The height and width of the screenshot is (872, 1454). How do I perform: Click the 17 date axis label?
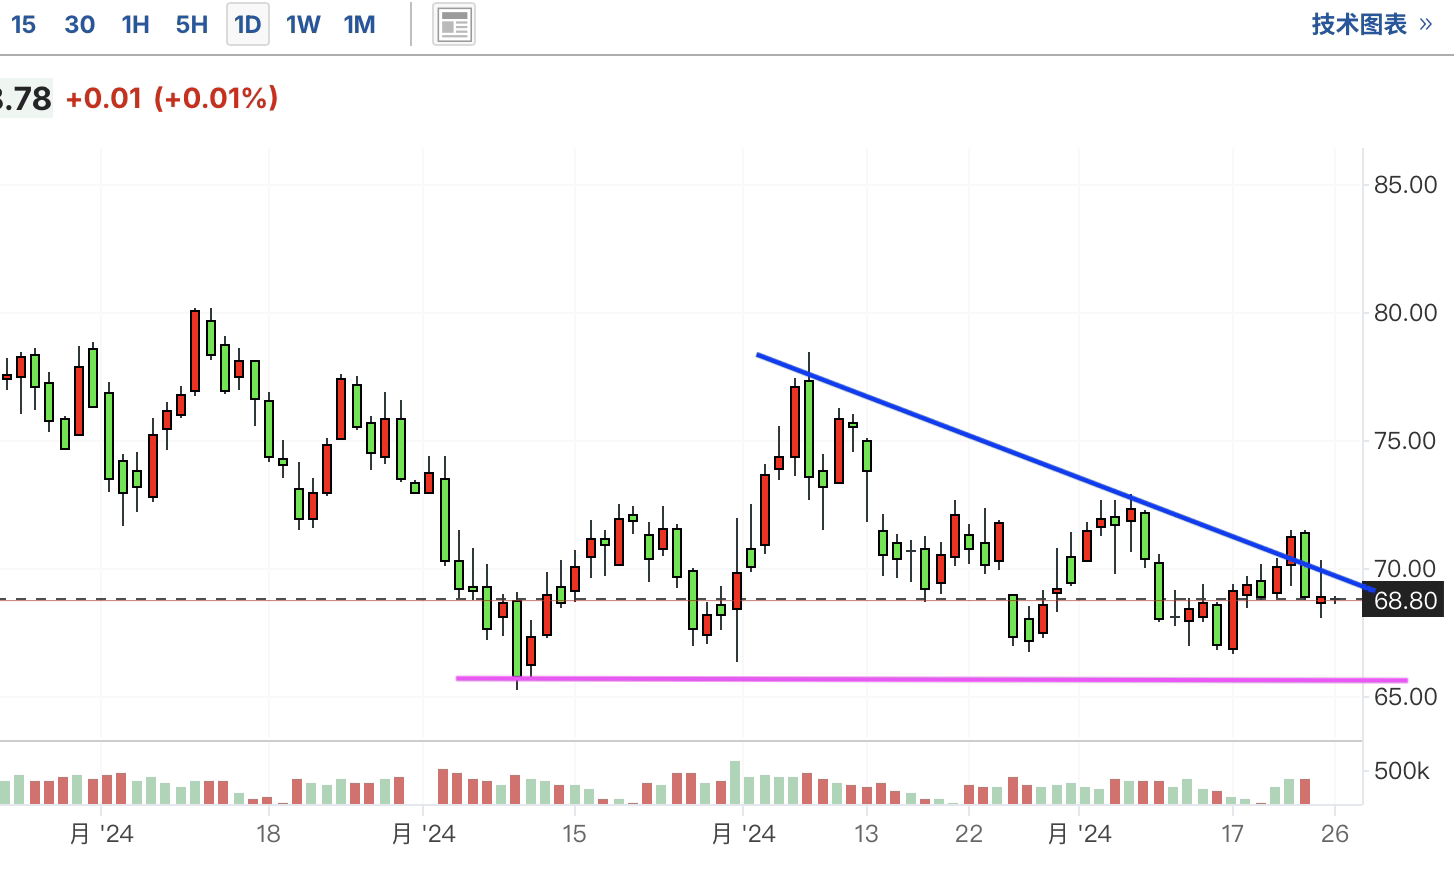point(1232,833)
